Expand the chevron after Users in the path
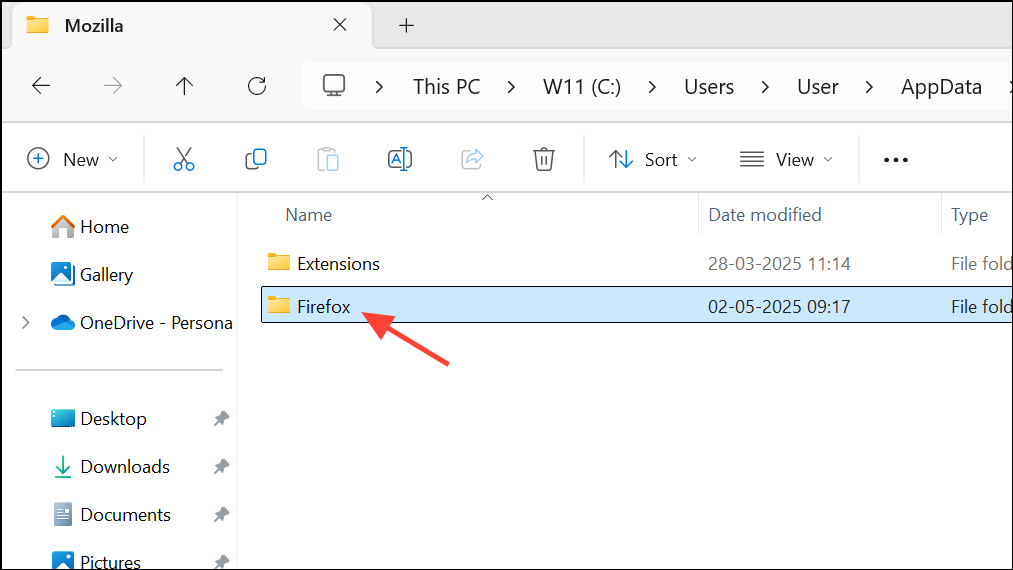Image resolution: width=1013 pixels, height=570 pixels. click(765, 87)
